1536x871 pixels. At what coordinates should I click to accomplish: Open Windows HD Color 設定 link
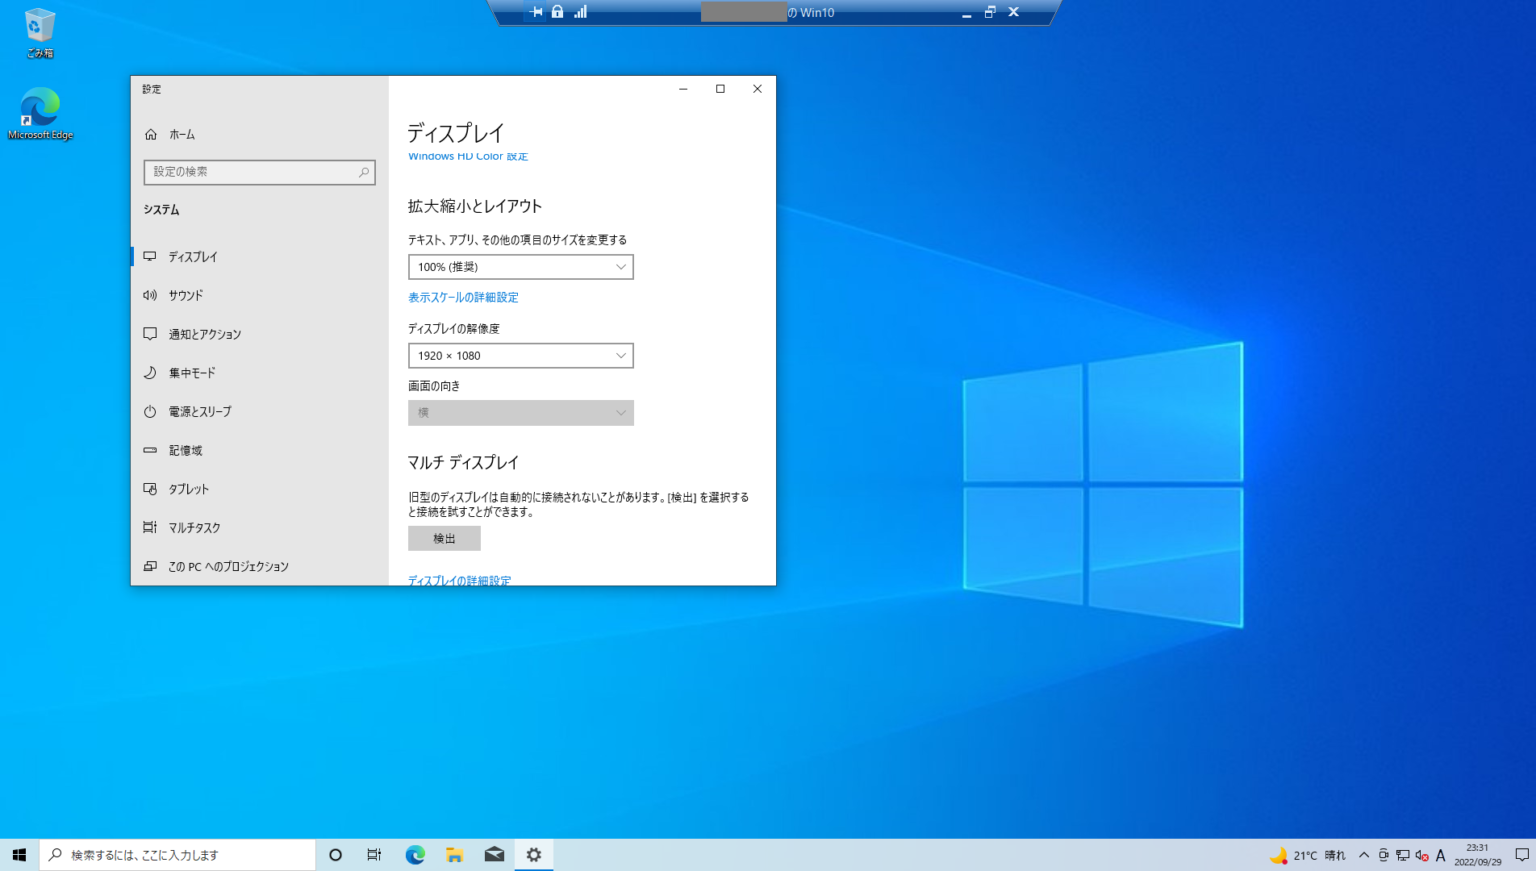click(467, 156)
